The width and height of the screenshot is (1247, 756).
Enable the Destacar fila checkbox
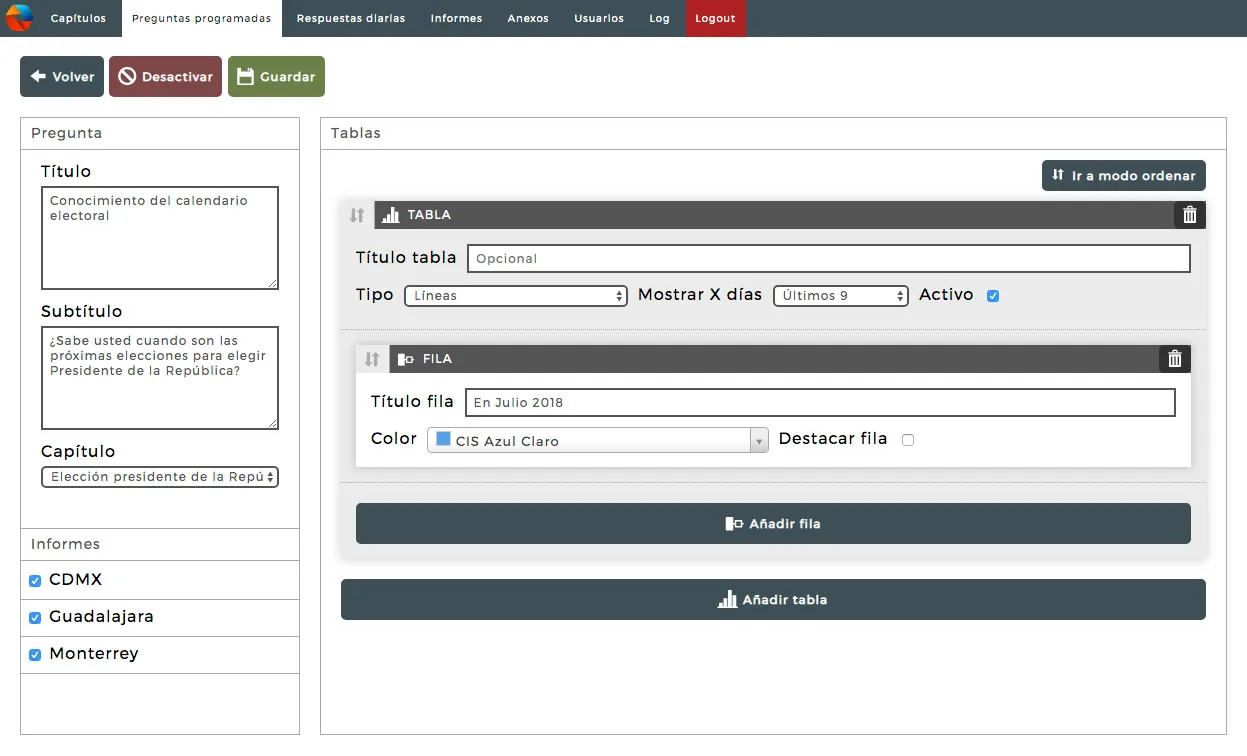(907, 439)
